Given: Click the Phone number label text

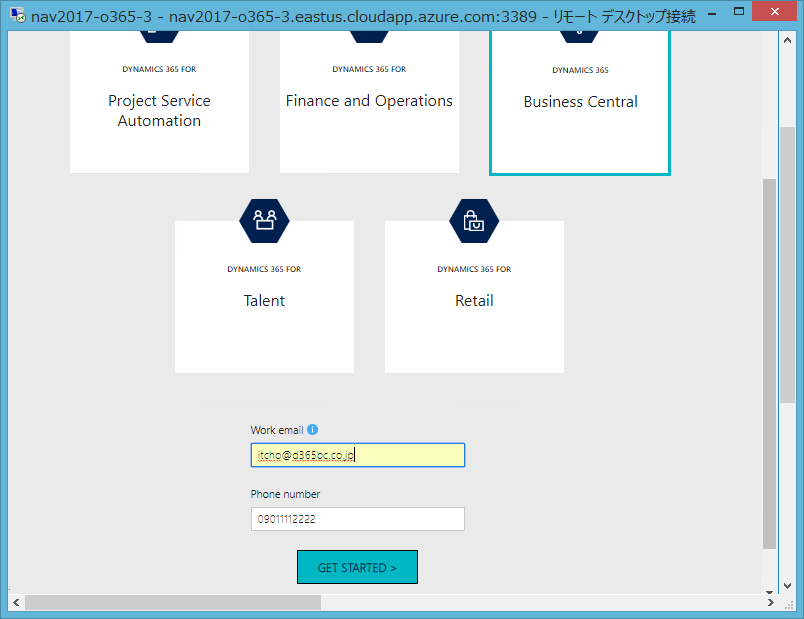Looking at the screenshot, I should [285, 494].
